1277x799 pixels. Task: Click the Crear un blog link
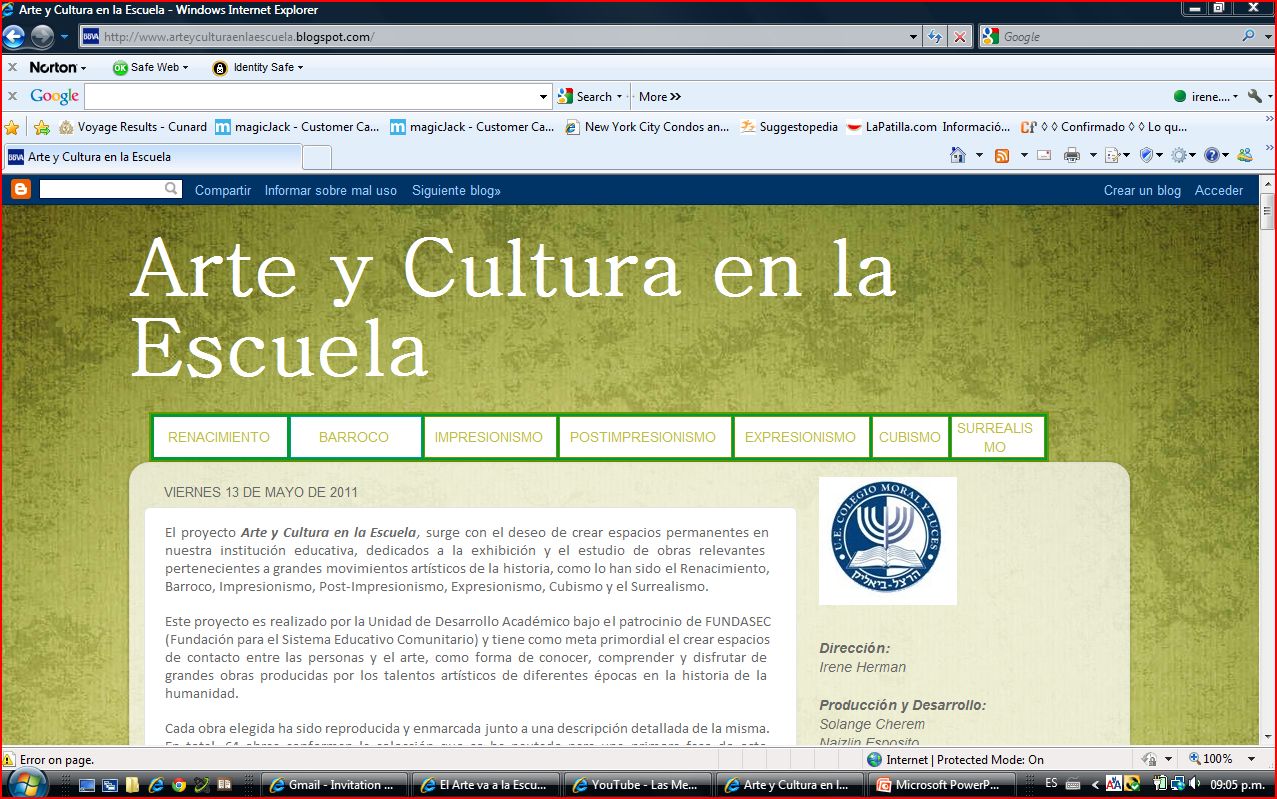[x=1142, y=190]
